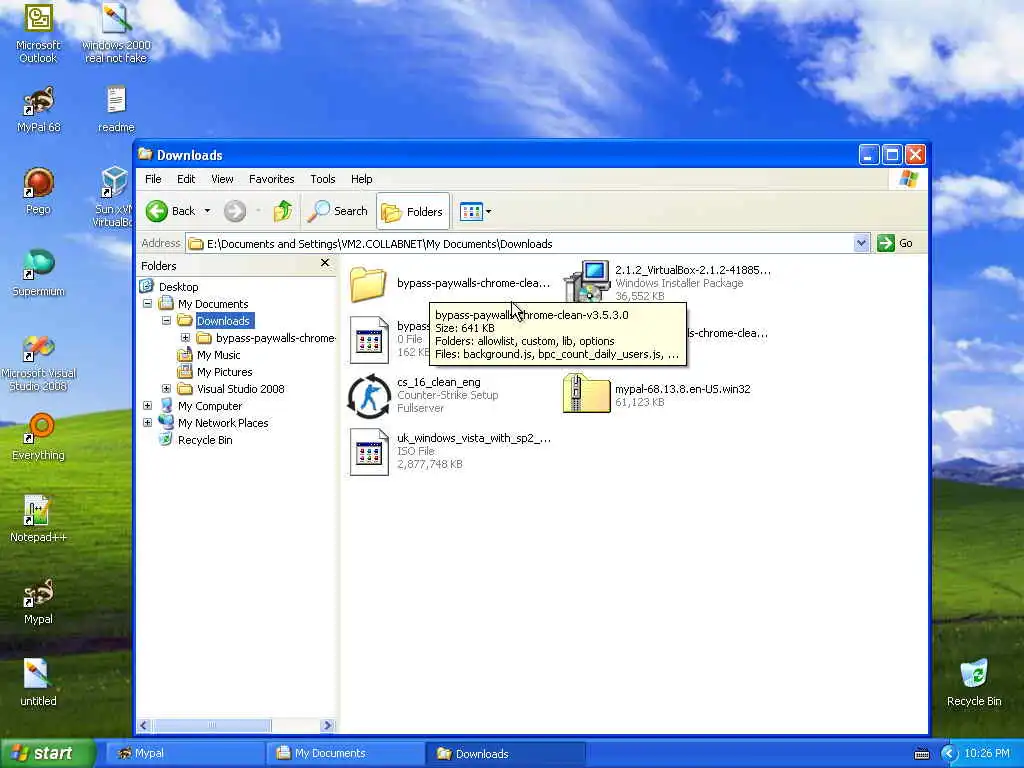Switch to Mypal taskbar button
The width and height of the screenshot is (1024, 768).
(185, 753)
